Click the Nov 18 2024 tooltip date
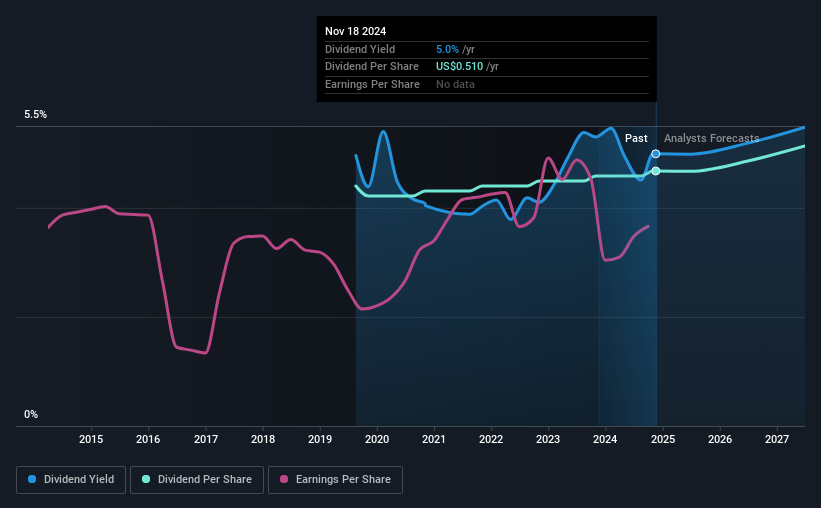This screenshot has width=821, height=508. (356, 31)
